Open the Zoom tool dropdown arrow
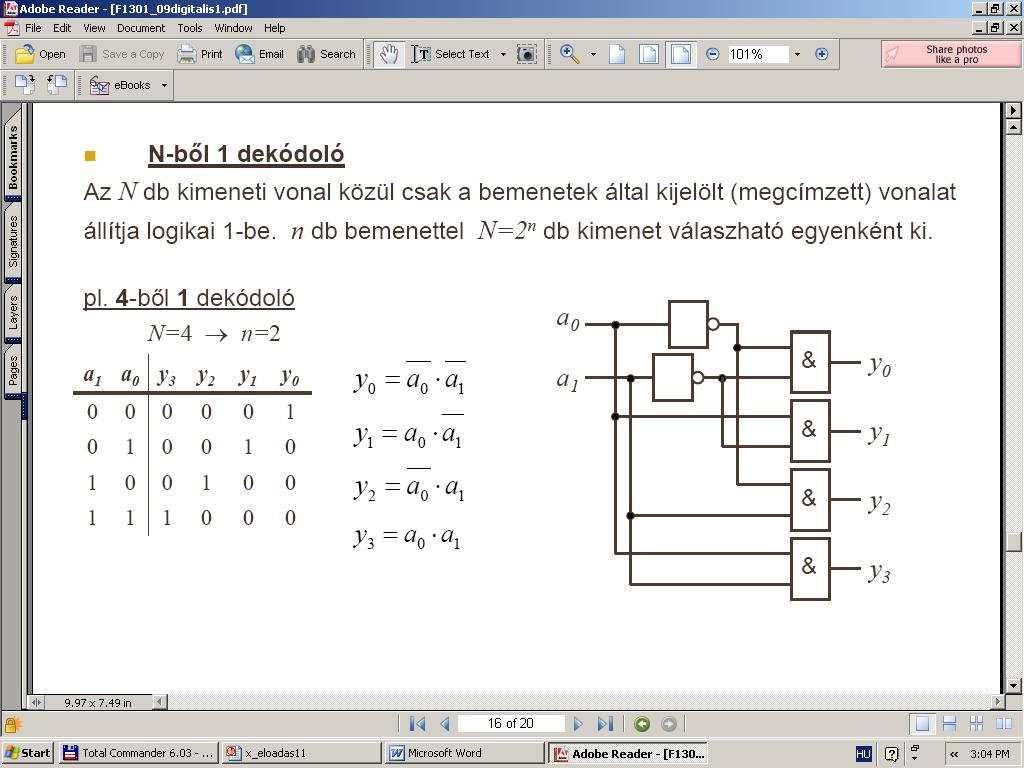 [x=593, y=54]
